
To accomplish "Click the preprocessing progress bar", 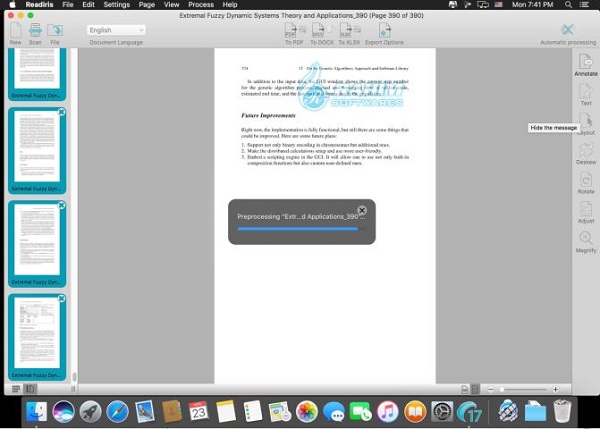I will [301, 229].
